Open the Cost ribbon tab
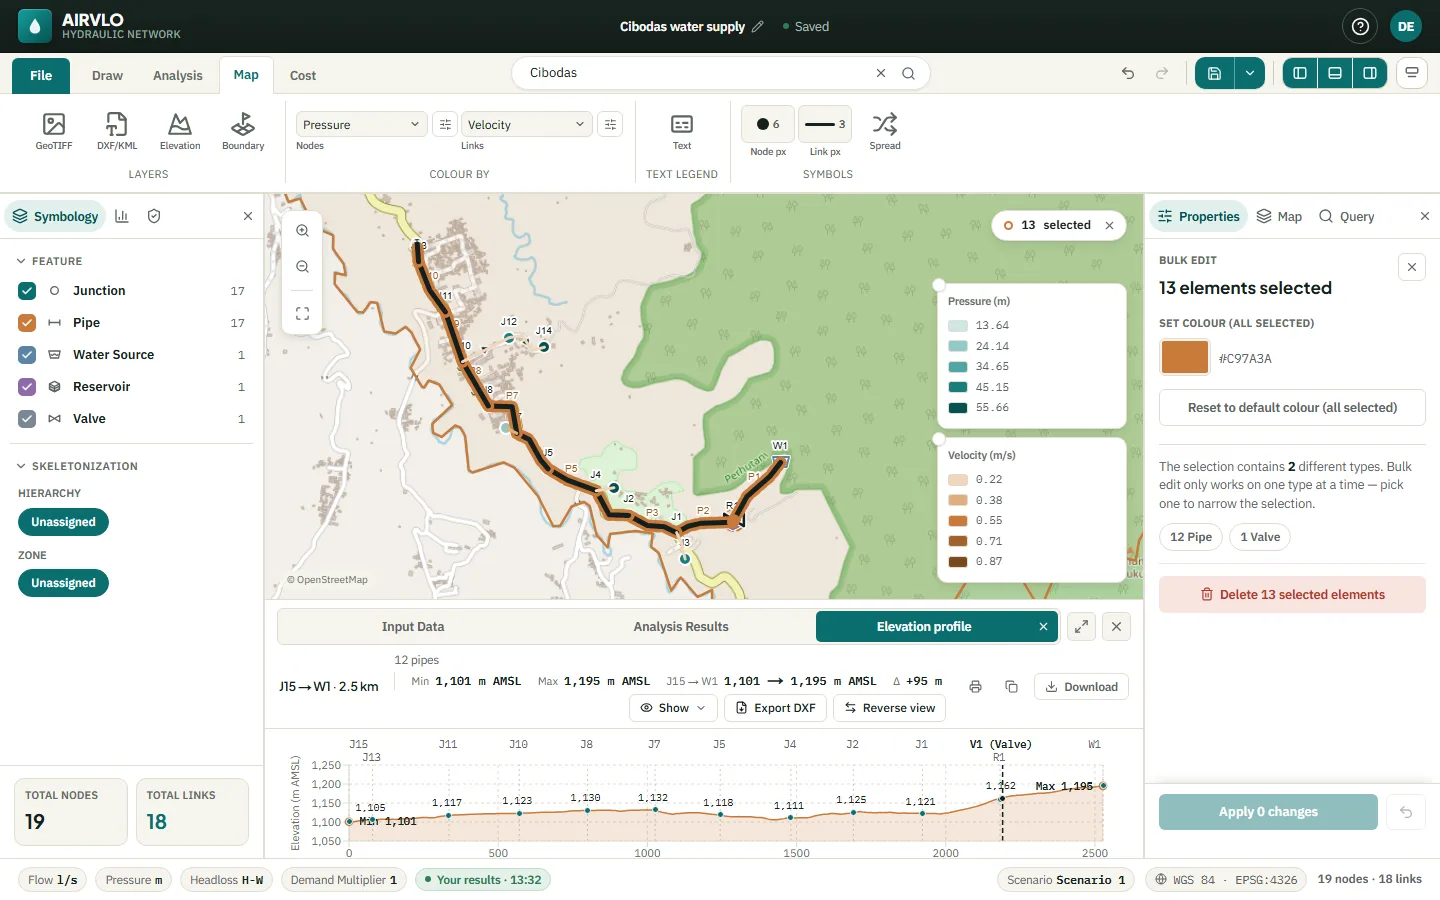This screenshot has width=1440, height=900. pyautogui.click(x=303, y=75)
